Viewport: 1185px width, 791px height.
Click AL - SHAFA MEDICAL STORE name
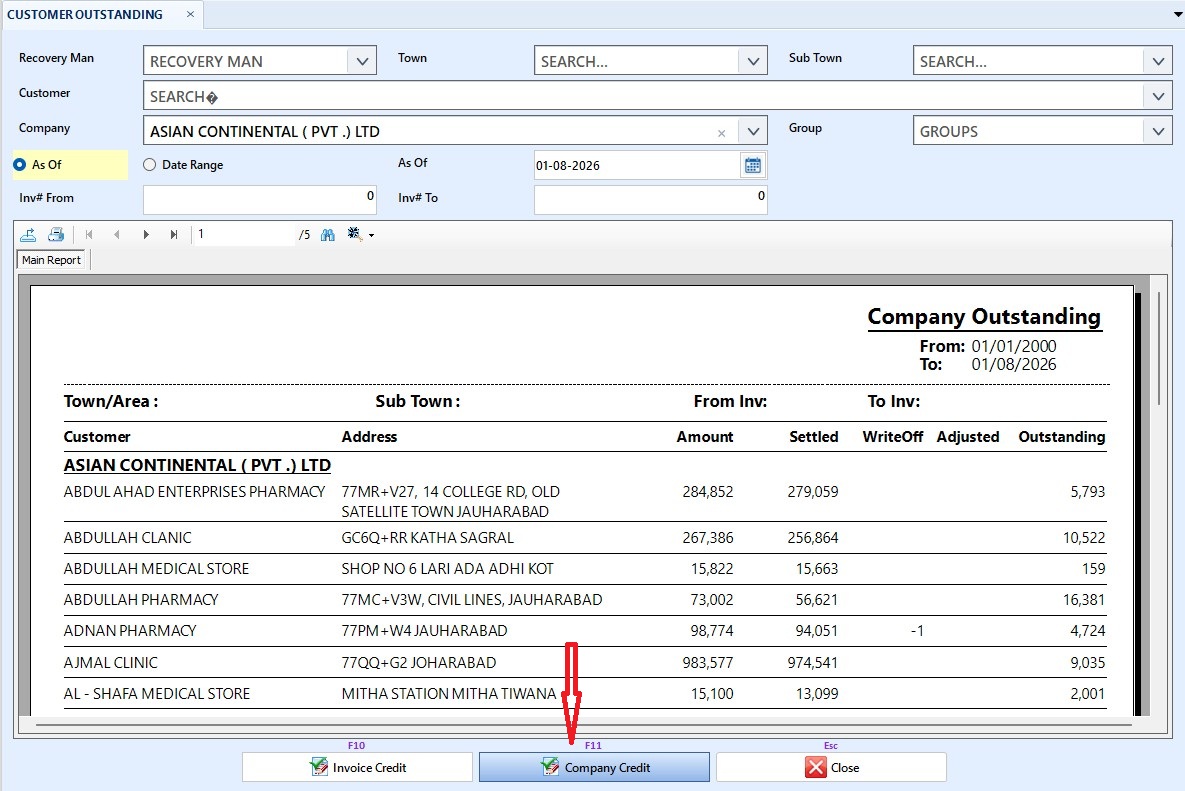pyautogui.click(x=156, y=694)
